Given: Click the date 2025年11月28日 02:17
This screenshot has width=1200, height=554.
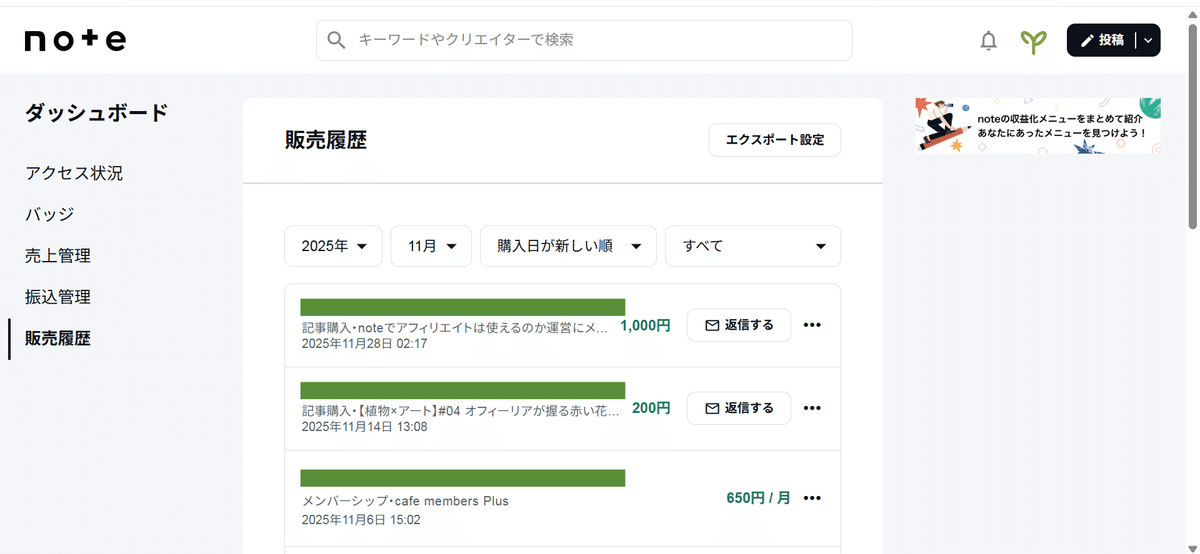Looking at the screenshot, I should pos(365,343).
